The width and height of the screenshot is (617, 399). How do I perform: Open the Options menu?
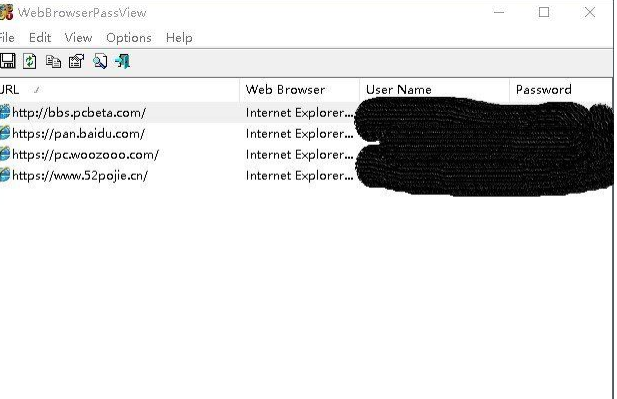(x=129, y=38)
